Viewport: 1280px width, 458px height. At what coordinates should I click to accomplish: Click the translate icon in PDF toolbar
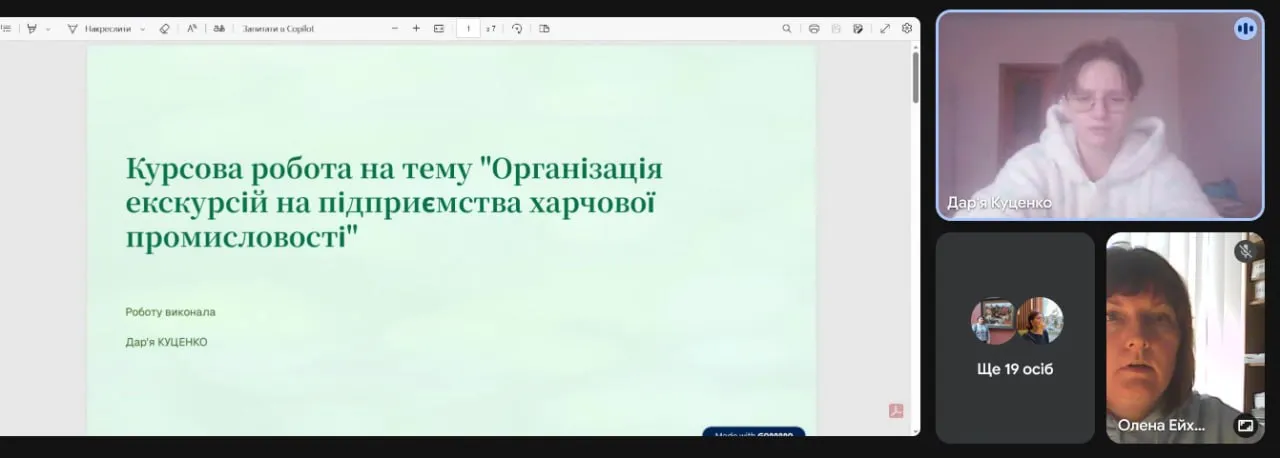point(219,29)
